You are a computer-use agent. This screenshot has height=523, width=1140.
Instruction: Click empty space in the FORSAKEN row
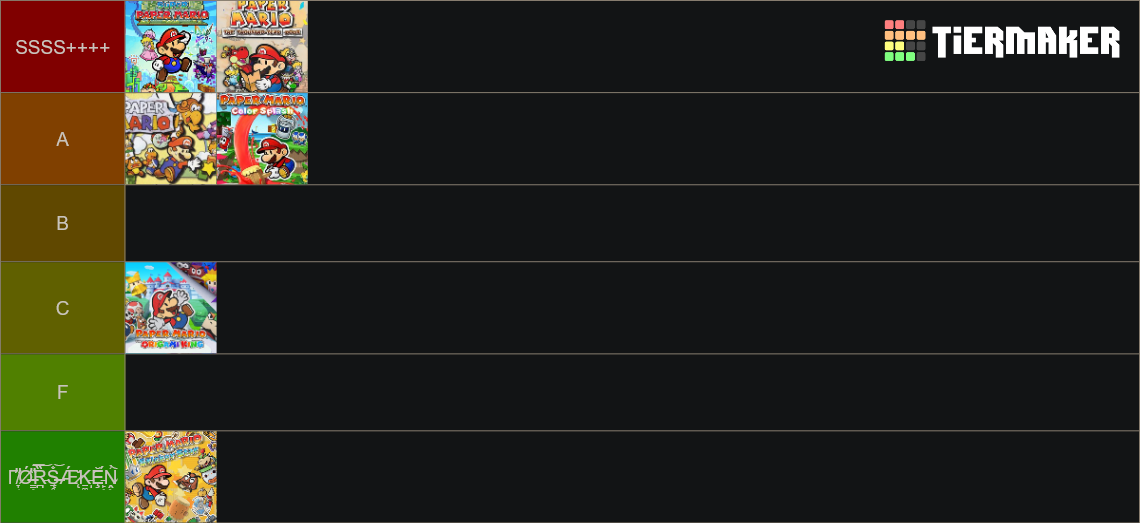[x=678, y=476]
